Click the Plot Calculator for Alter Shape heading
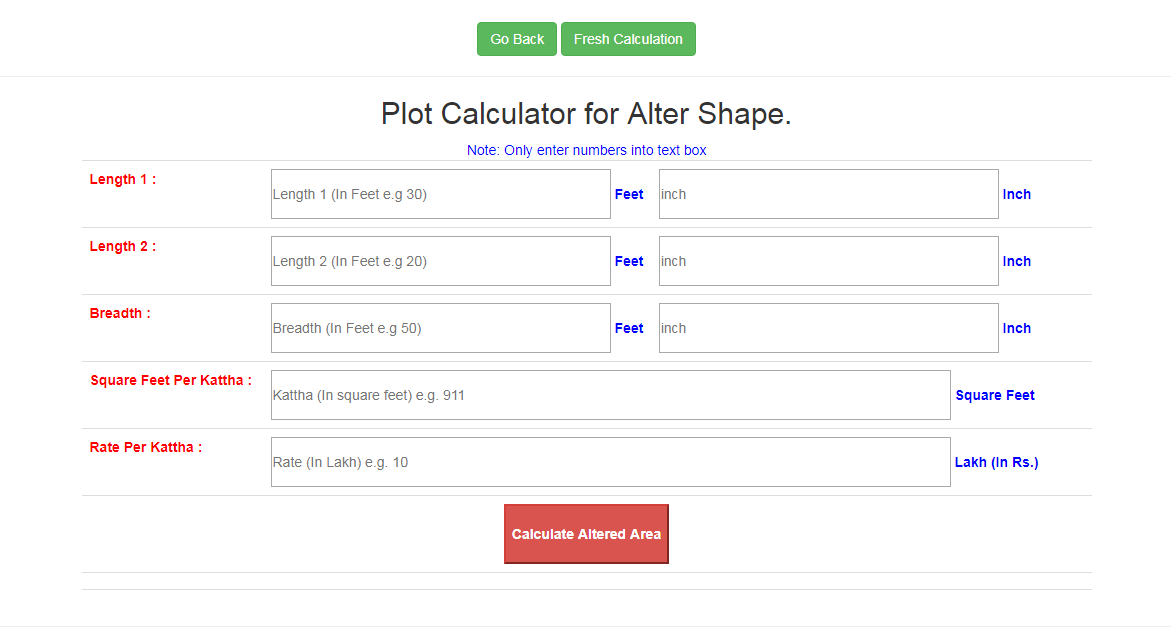The image size is (1171, 629). 586,114
